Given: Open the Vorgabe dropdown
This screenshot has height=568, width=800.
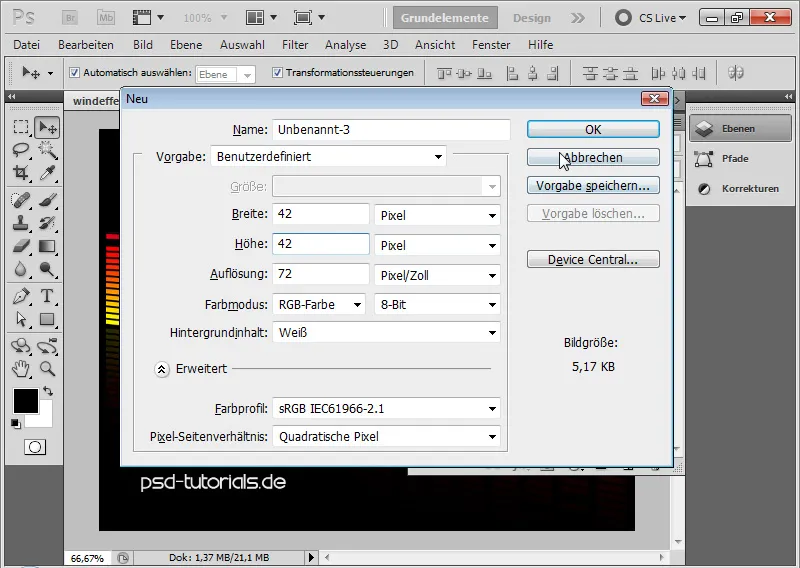Looking at the screenshot, I should [328, 157].
